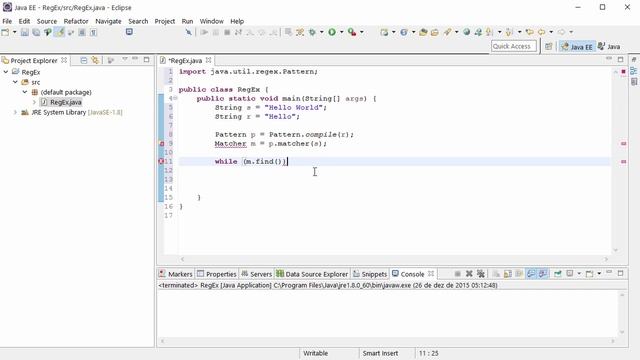
Task: Open the Open Console dropdown arrow
Action: tap(599, 273)
